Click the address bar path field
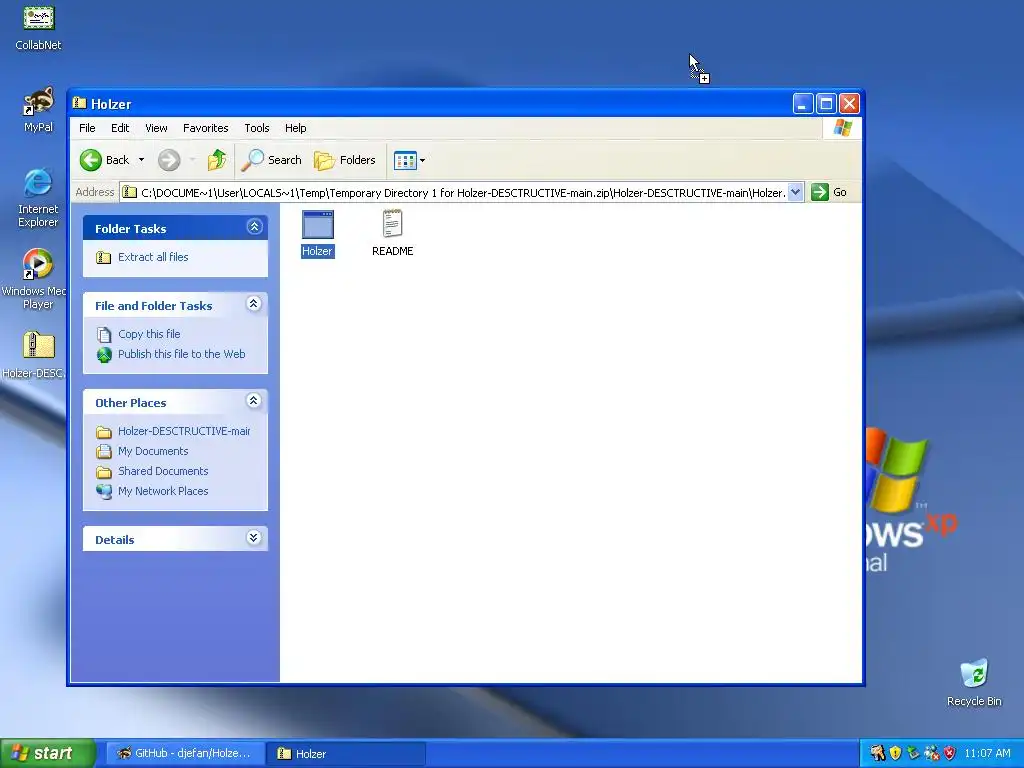Screen dimensions: 1024x768 pyautogui.click(x=455, y=193)
